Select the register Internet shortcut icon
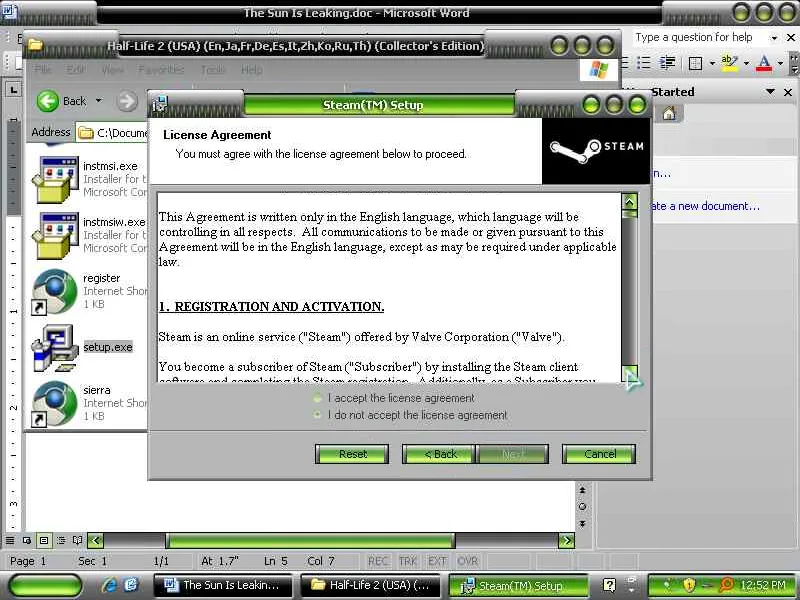Viewport: 800px width, 600px height. 55,291
